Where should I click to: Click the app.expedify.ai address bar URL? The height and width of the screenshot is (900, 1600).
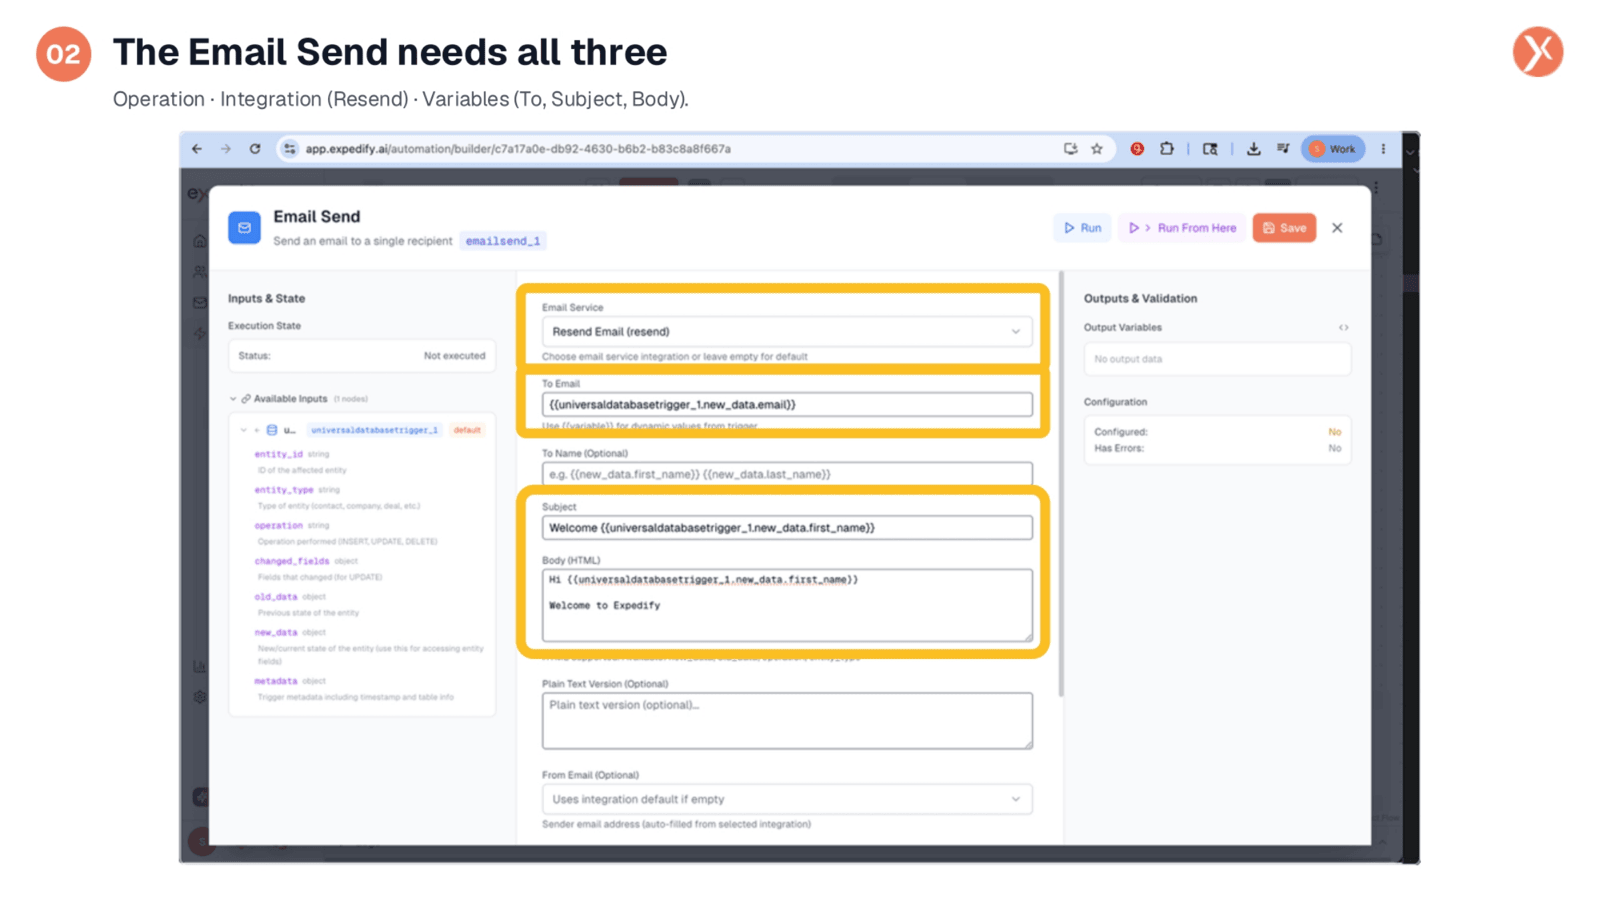(x=518, y=149)
